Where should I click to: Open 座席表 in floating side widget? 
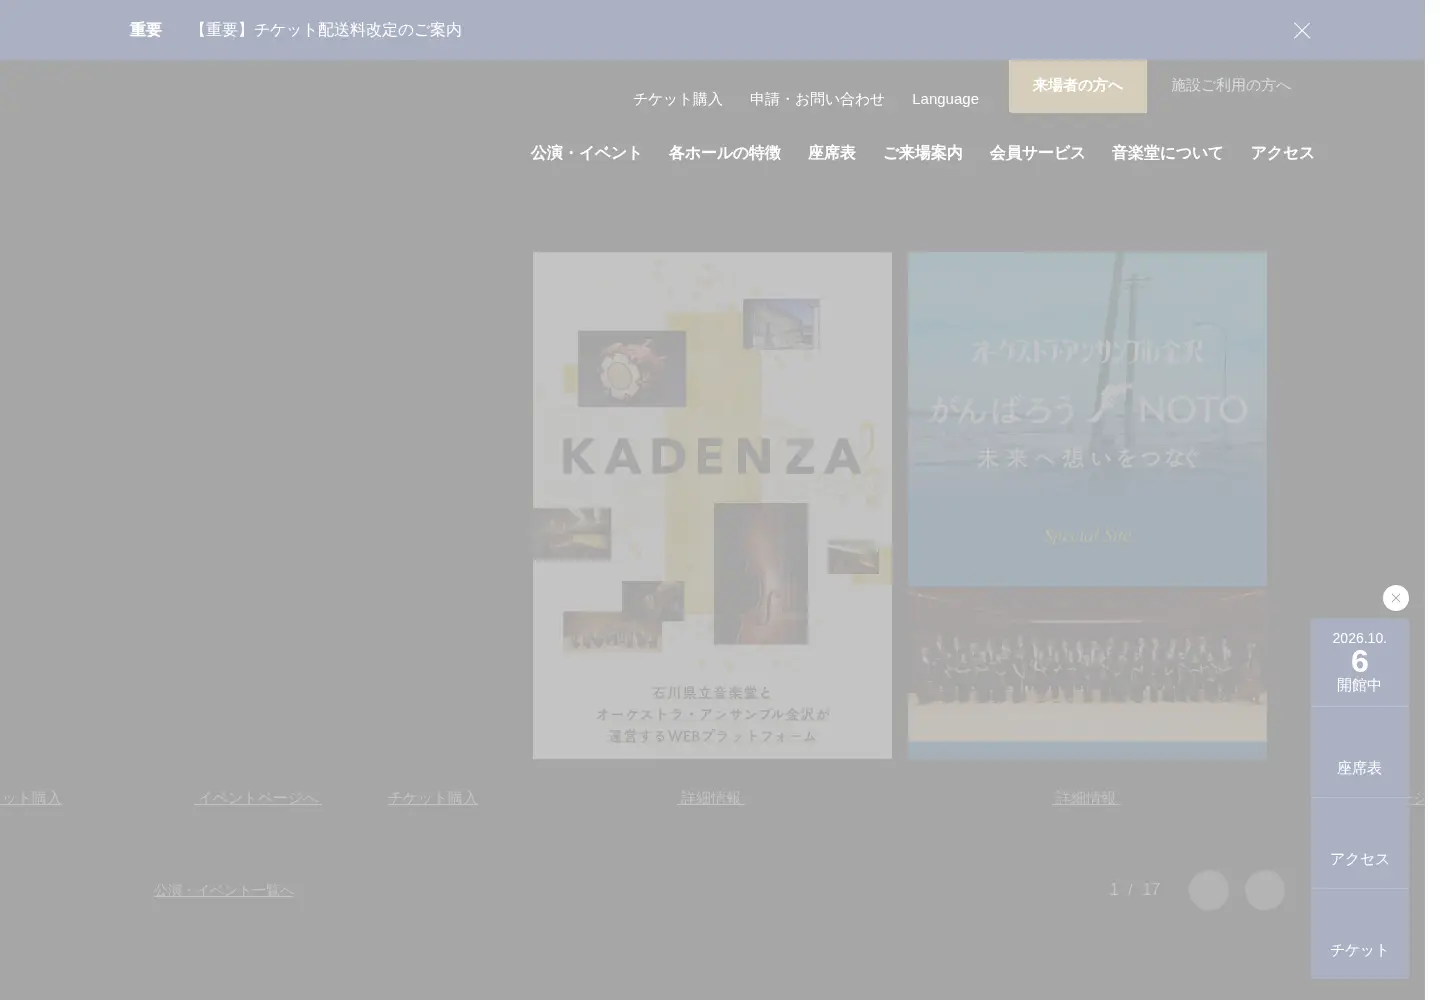click(x=1359, y=753)
